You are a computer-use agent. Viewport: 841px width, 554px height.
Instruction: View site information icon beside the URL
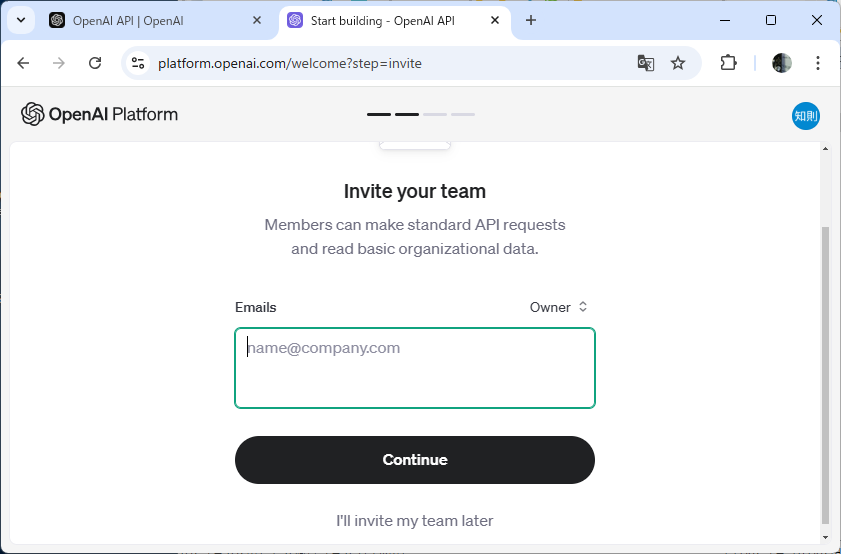pyautogui.click(x=138, y=63)
